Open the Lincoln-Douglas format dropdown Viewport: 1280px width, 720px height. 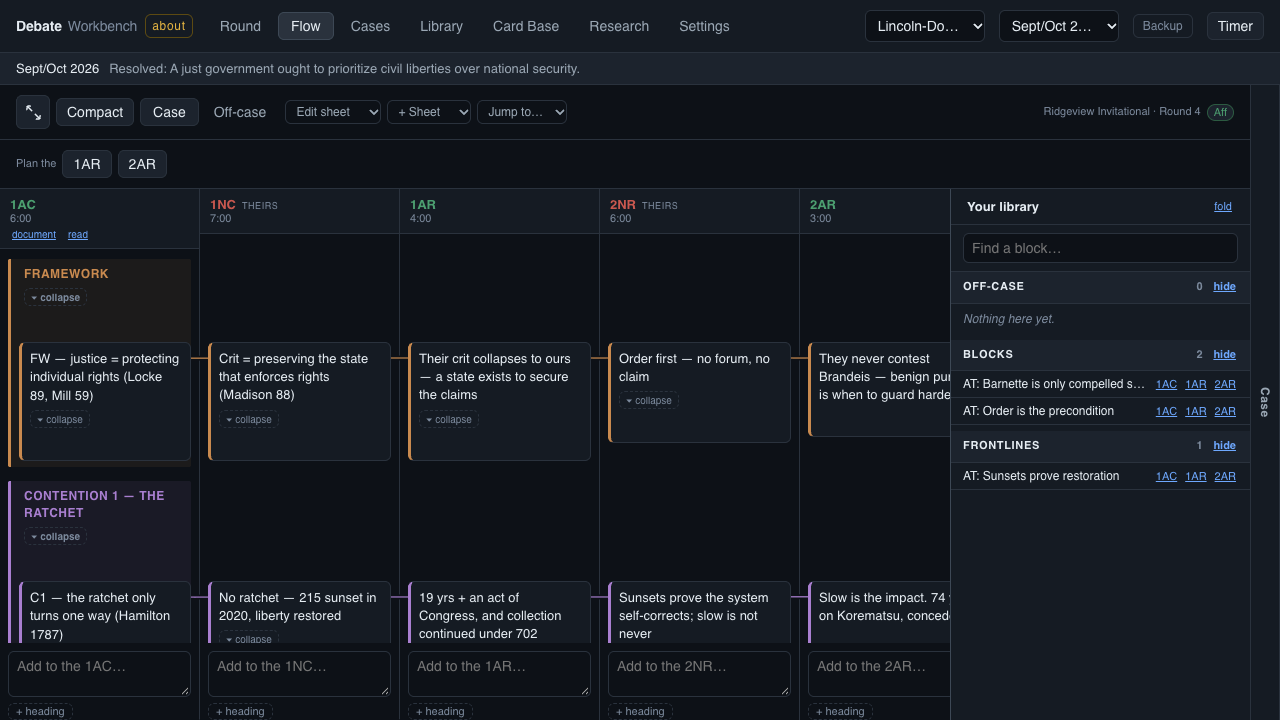[x=925, y=26]
